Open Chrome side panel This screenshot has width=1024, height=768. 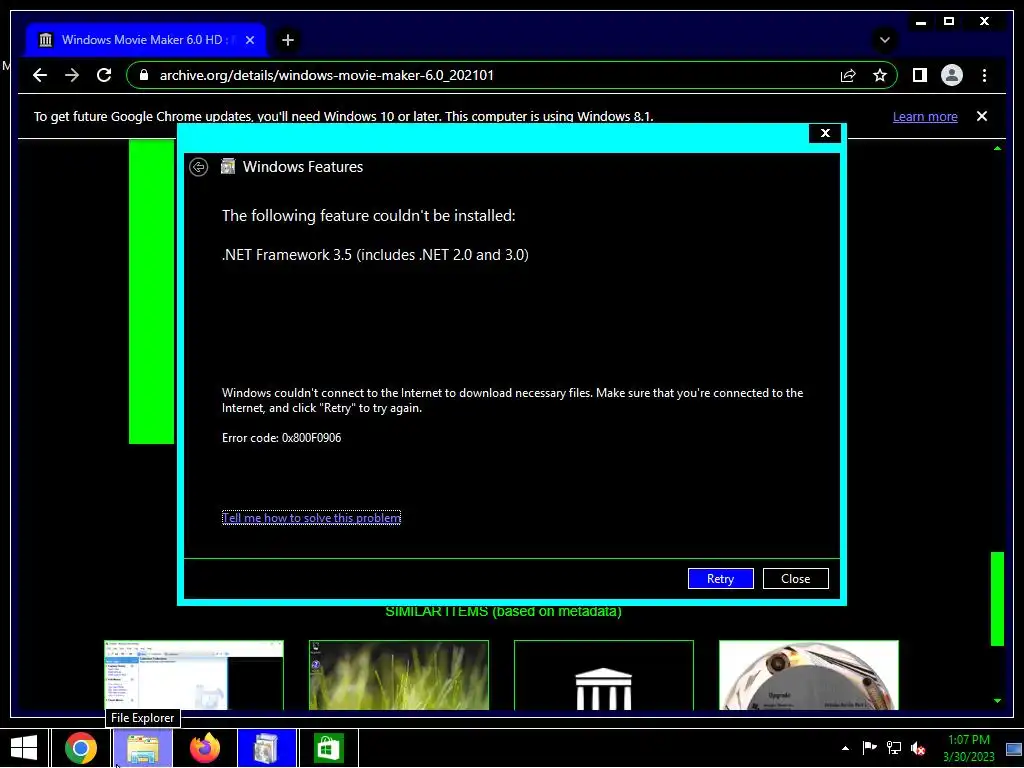(x=920, y=75)
